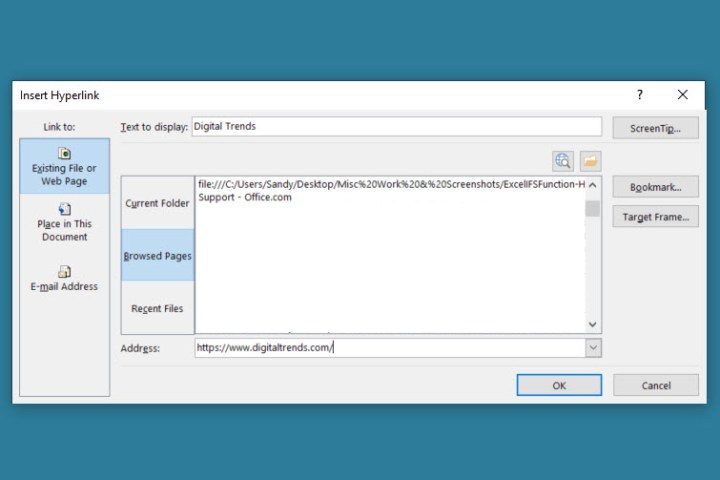The width and height of the screenshot is (720, 480).
Task: Confirm with the OK button
Action: 559,385
